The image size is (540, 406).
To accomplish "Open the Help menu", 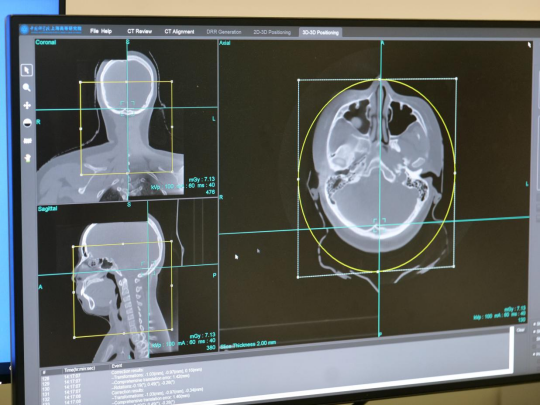I will click(x=106, y=31).
